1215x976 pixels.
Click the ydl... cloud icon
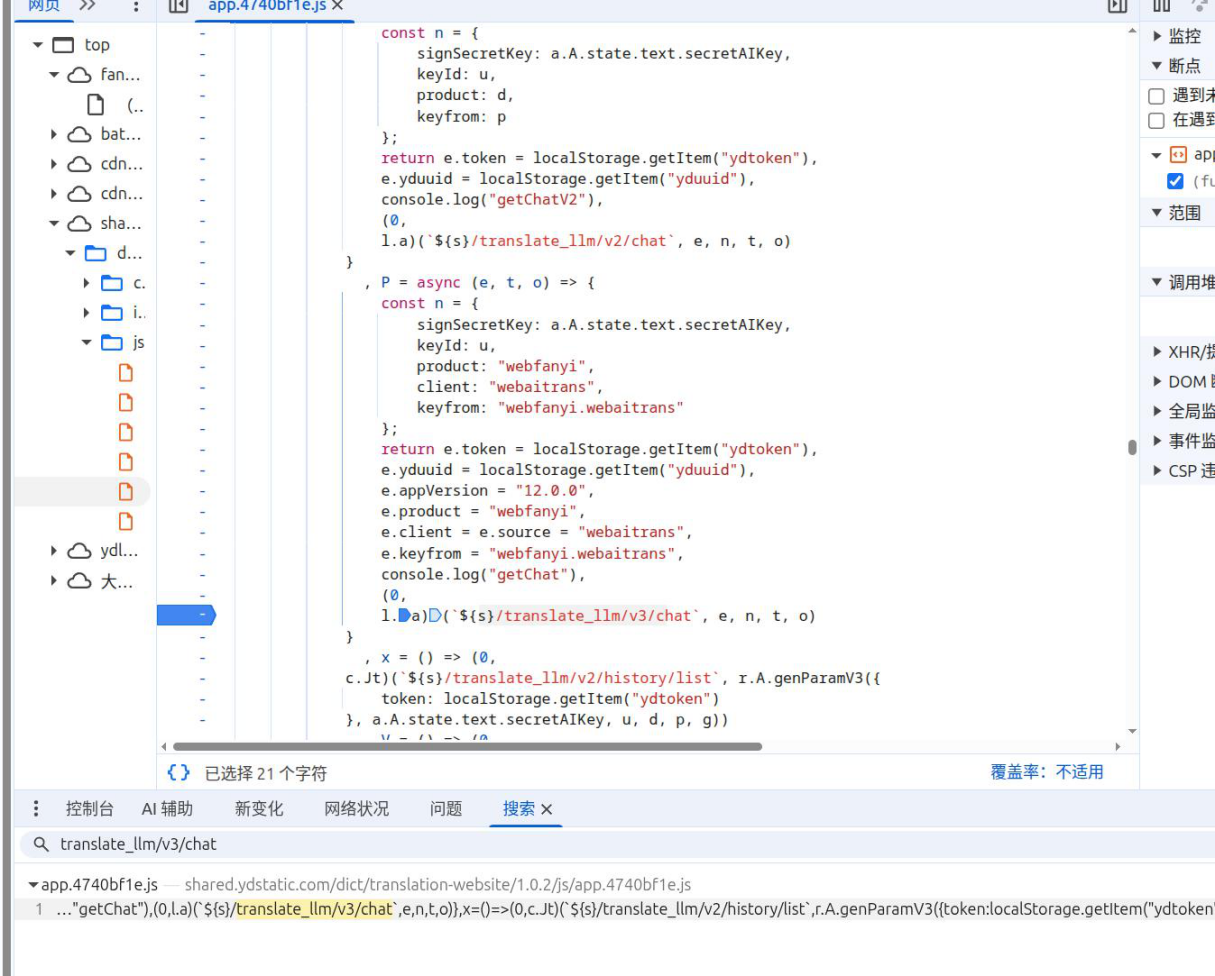79,551
